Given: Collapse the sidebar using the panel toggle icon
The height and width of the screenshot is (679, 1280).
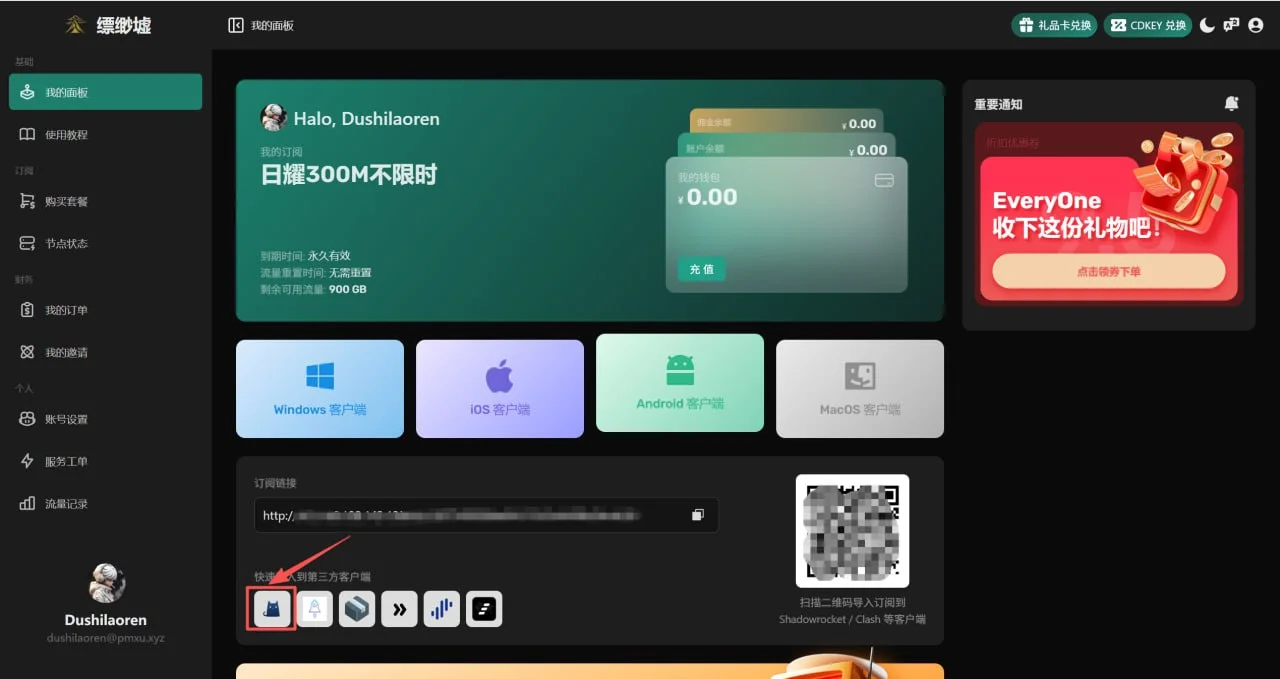Looking at the screenshot, I should [236, 25].
